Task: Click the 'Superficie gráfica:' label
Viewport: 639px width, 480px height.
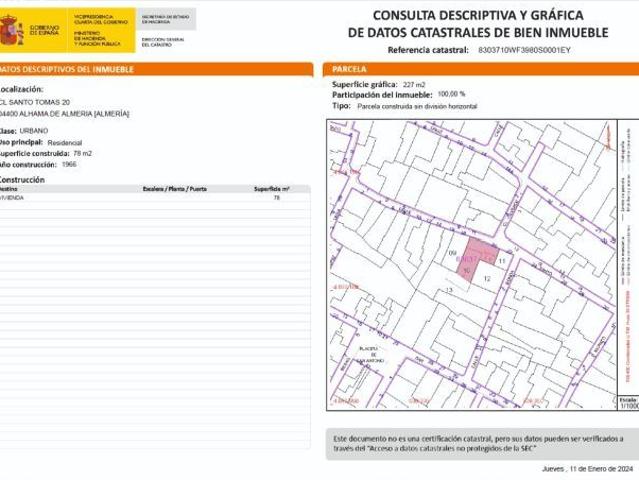Action: (x=364, y=84)
